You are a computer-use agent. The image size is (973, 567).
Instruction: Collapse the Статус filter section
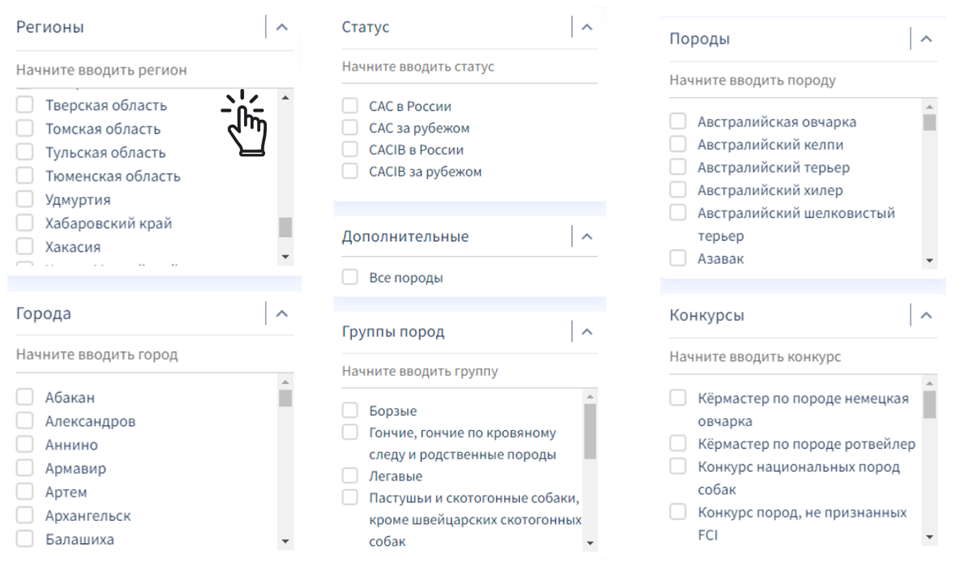click(x=587, y=28)
